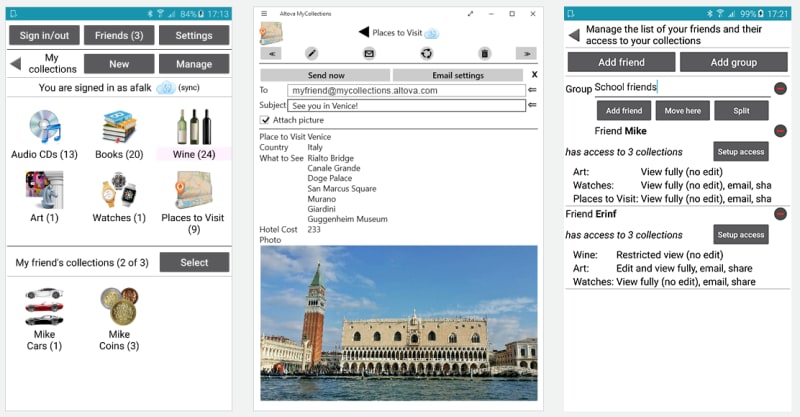Click the Add group button
The width and height of the screenshot is (800, 417).
pos(733,62)
